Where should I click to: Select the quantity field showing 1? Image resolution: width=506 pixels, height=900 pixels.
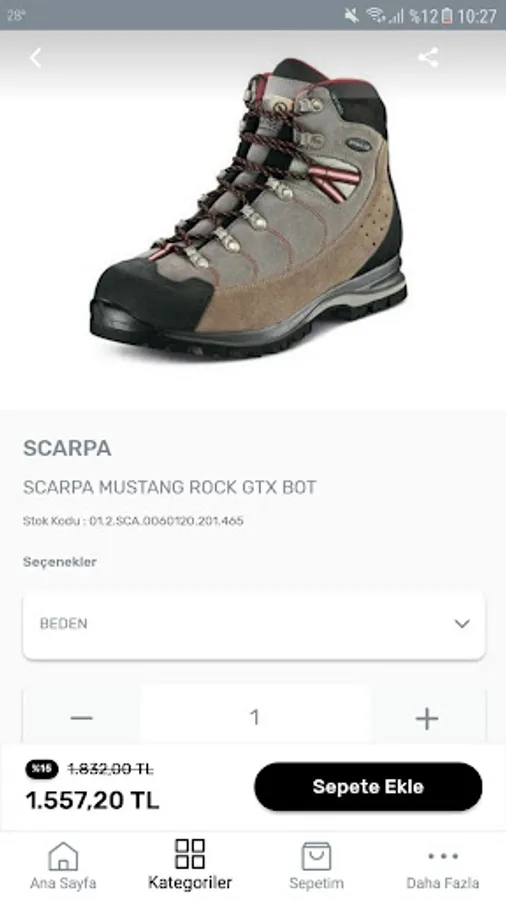[255, 717]
